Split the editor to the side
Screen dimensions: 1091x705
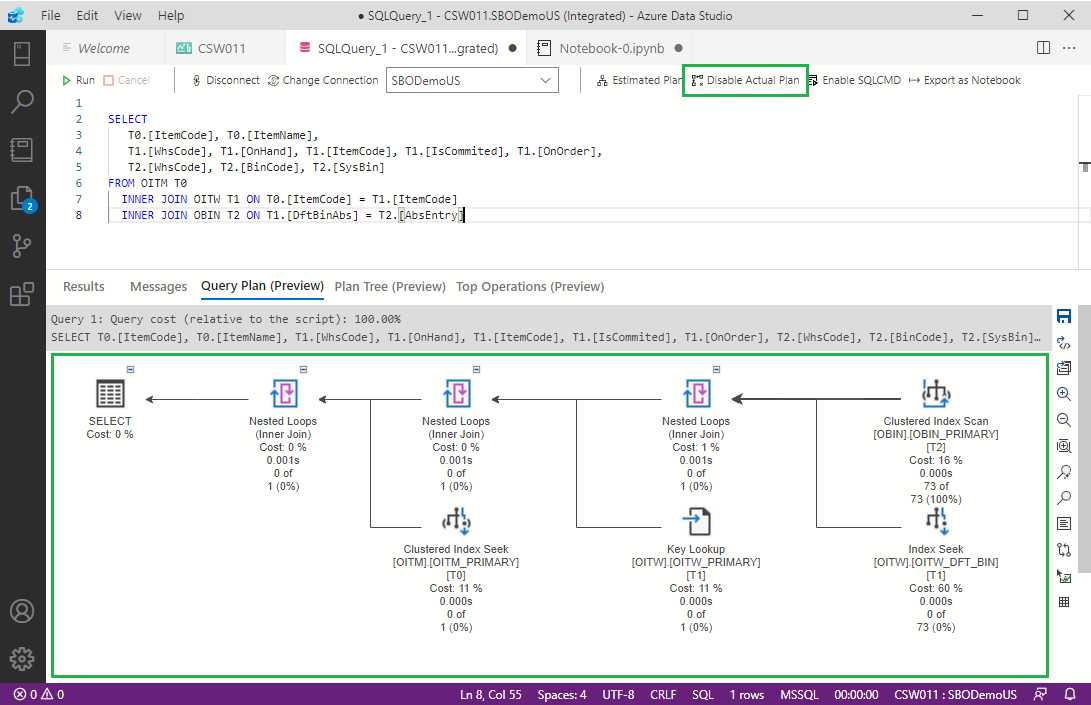(x=1043, y=48)
